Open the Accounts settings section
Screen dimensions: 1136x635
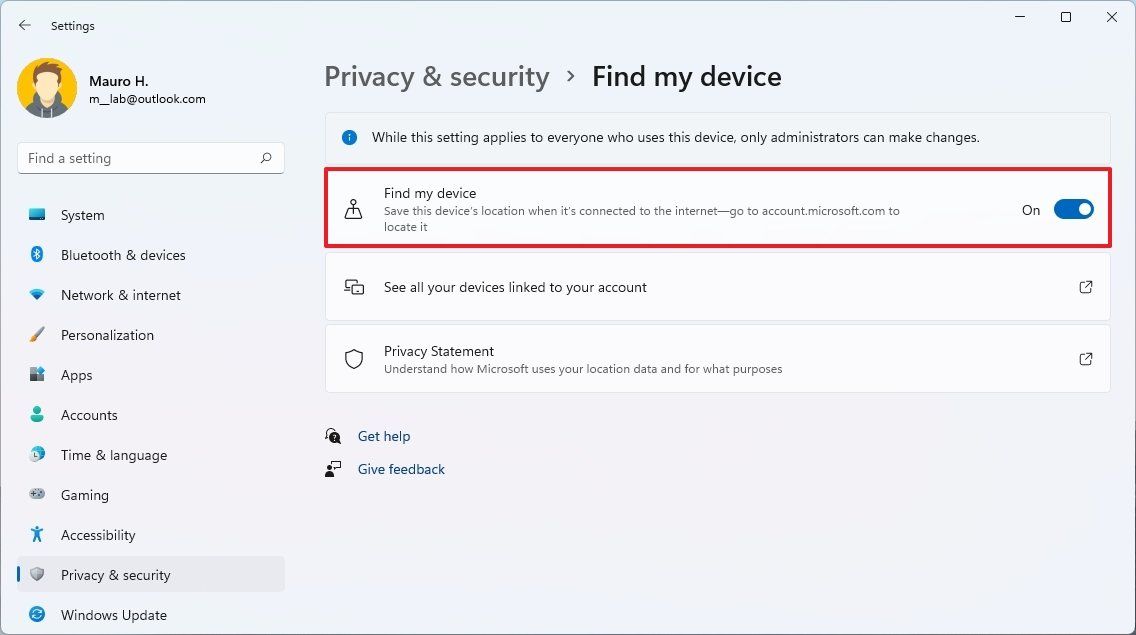89,414
